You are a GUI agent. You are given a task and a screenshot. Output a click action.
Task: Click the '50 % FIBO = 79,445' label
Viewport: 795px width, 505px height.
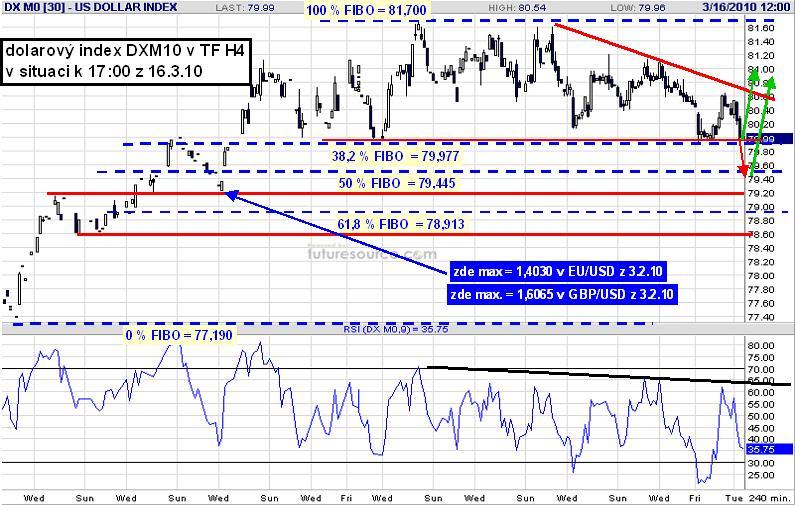click(397, 183)
